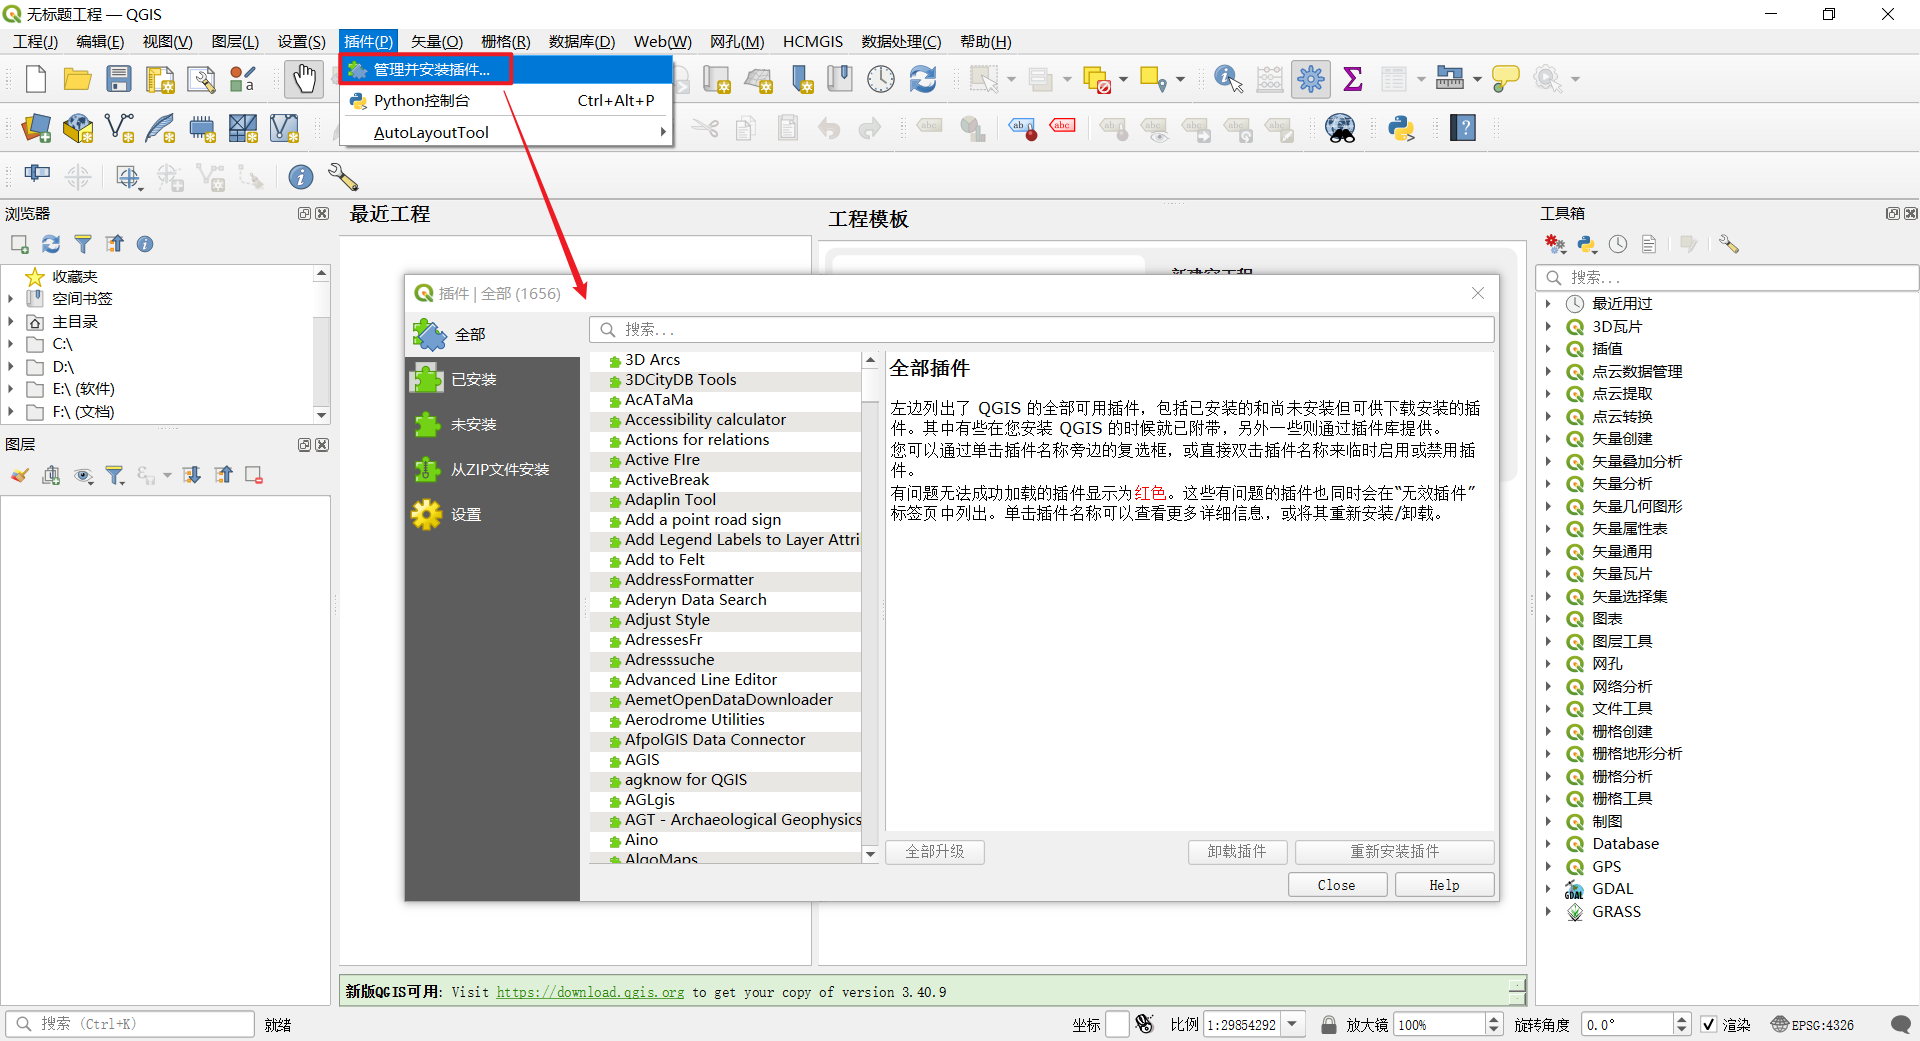Create a new project from toolbar
Screen dimensions: 1920x1041
36,79
